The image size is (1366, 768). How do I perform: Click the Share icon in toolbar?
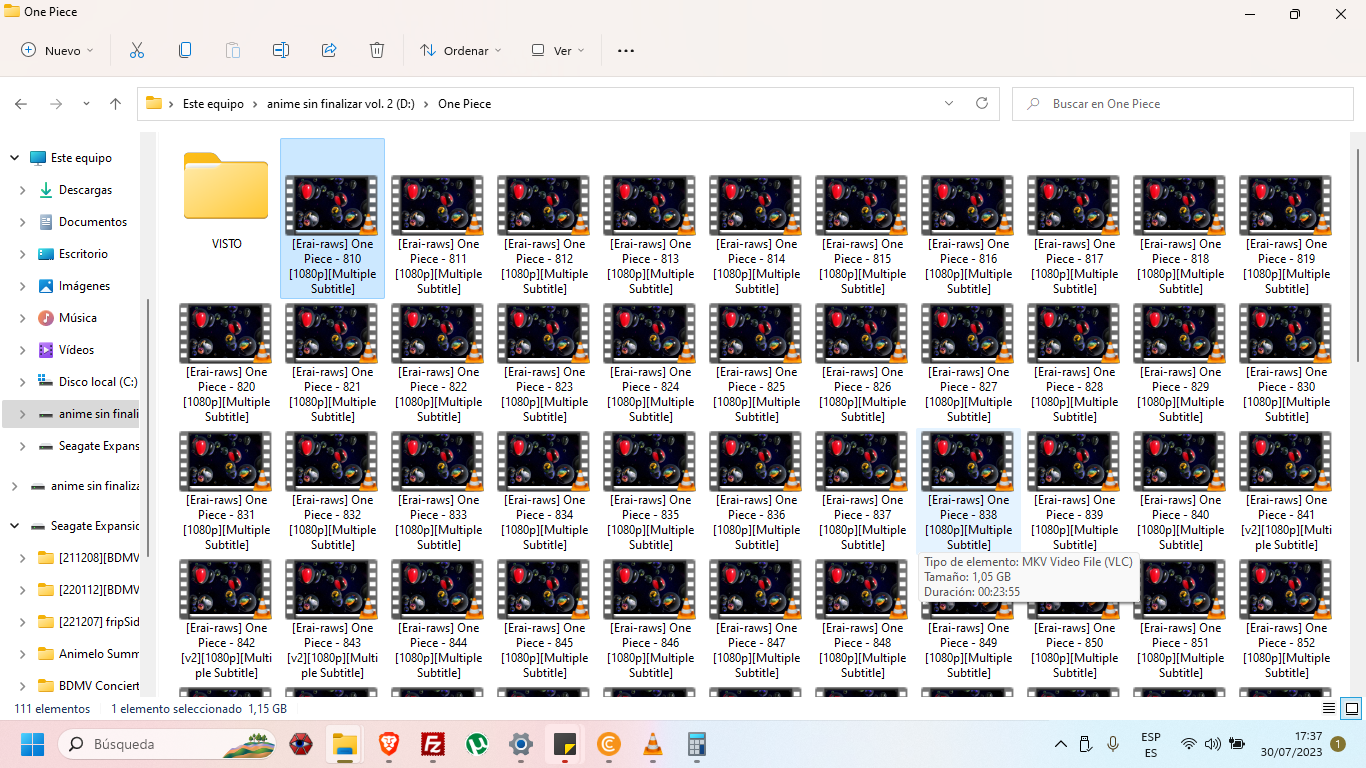(x=329, y=50)
